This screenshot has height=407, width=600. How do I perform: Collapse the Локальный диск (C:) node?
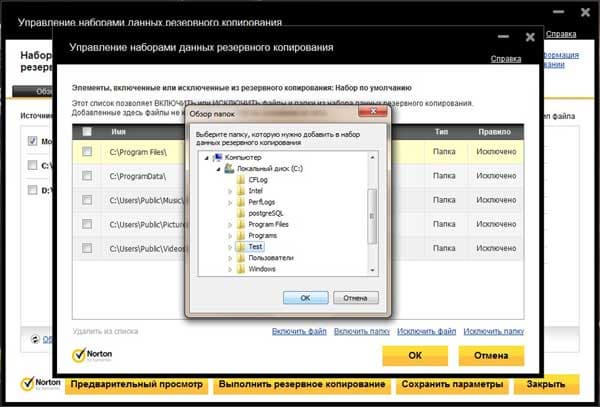click(218, 169)
